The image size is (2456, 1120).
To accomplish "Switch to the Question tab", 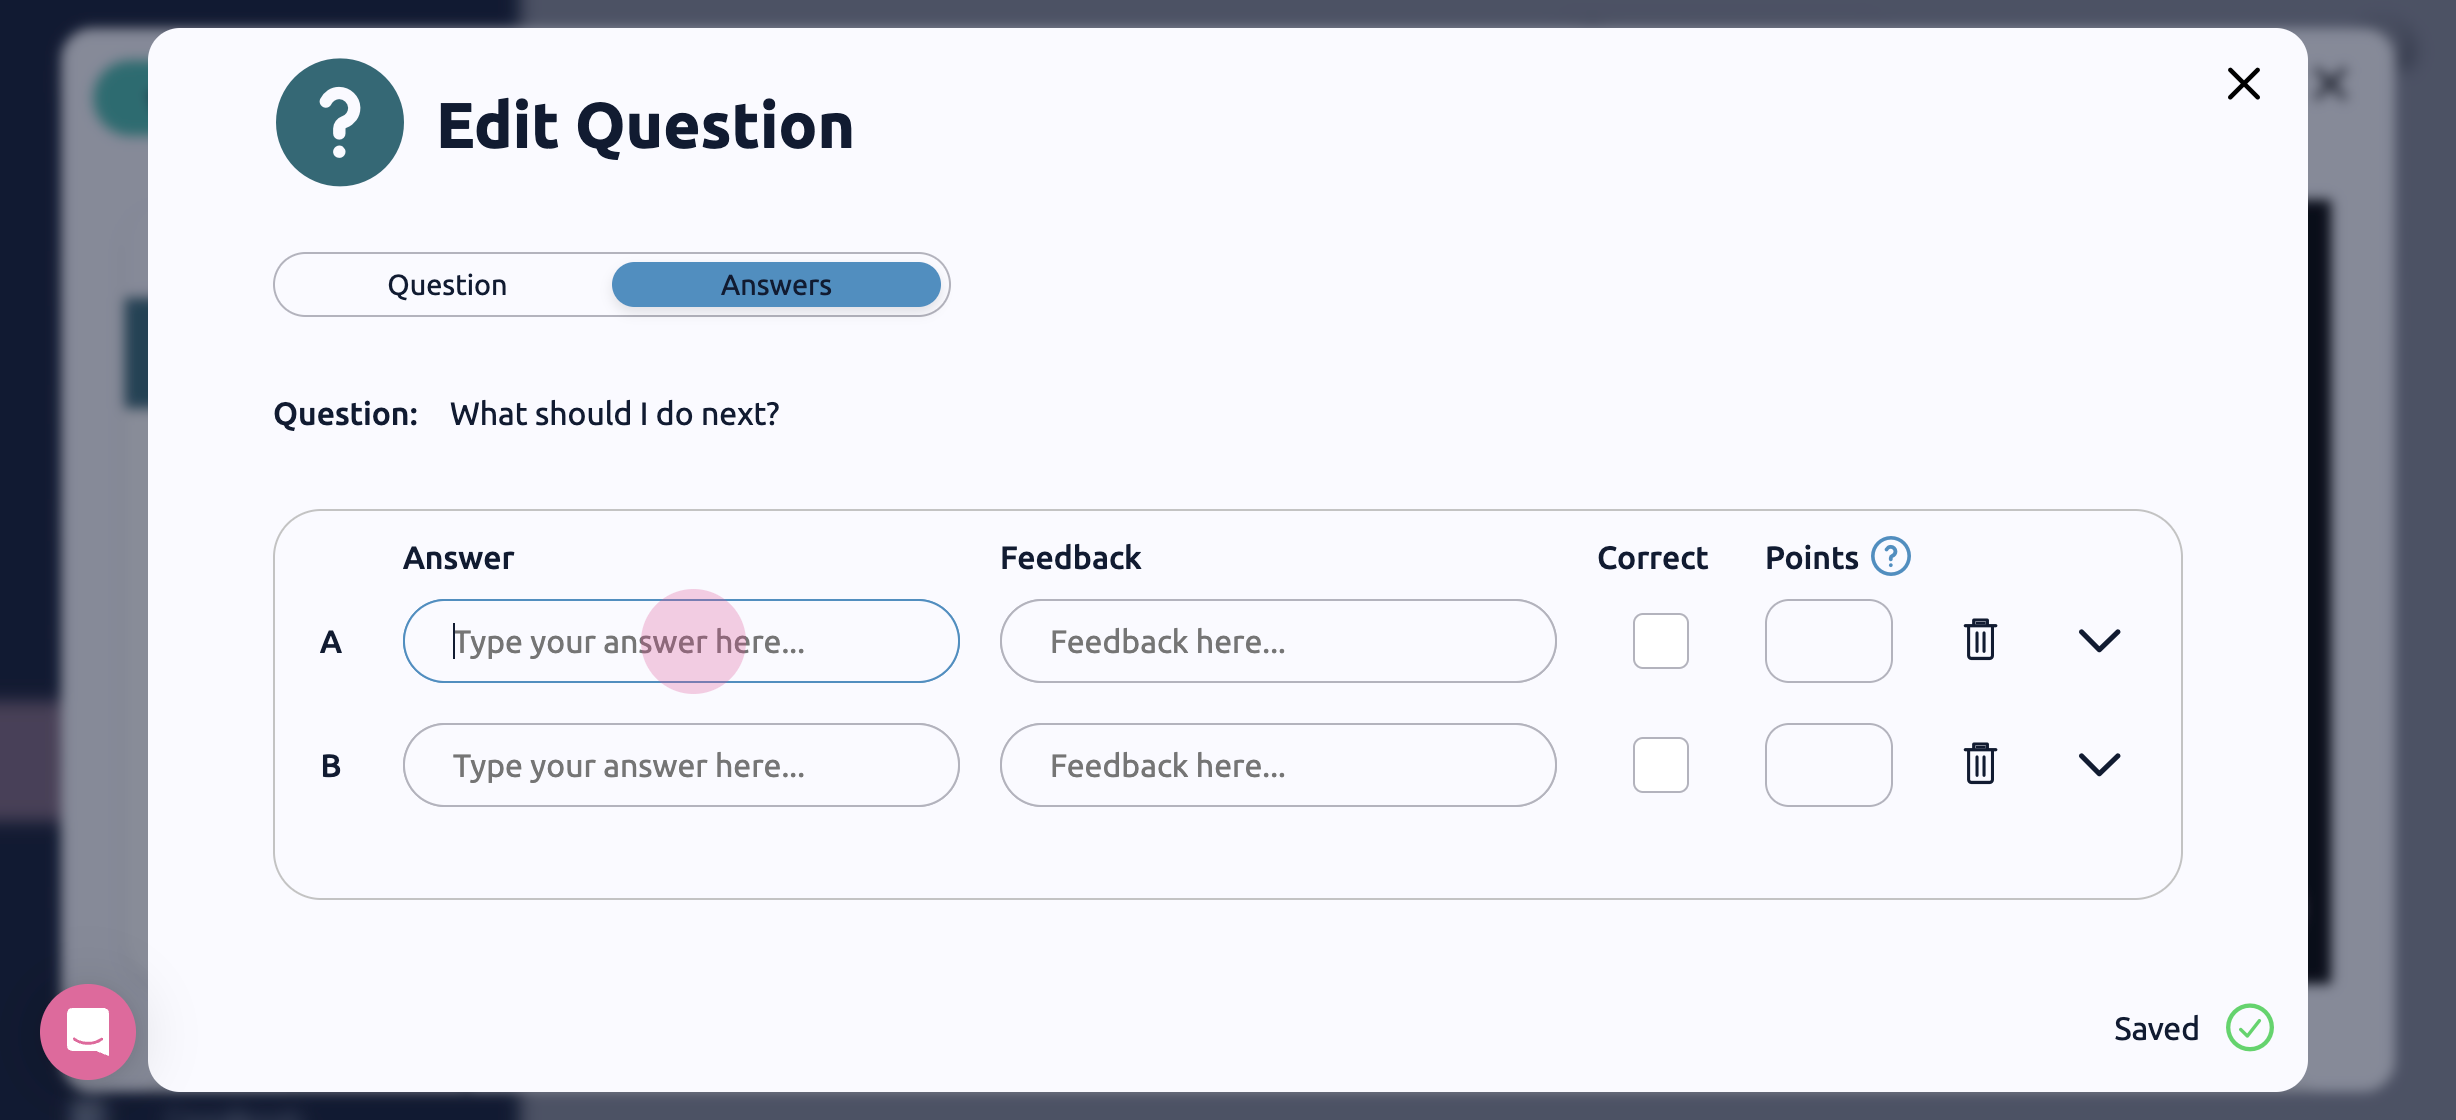I will click(x=447, y=285).
